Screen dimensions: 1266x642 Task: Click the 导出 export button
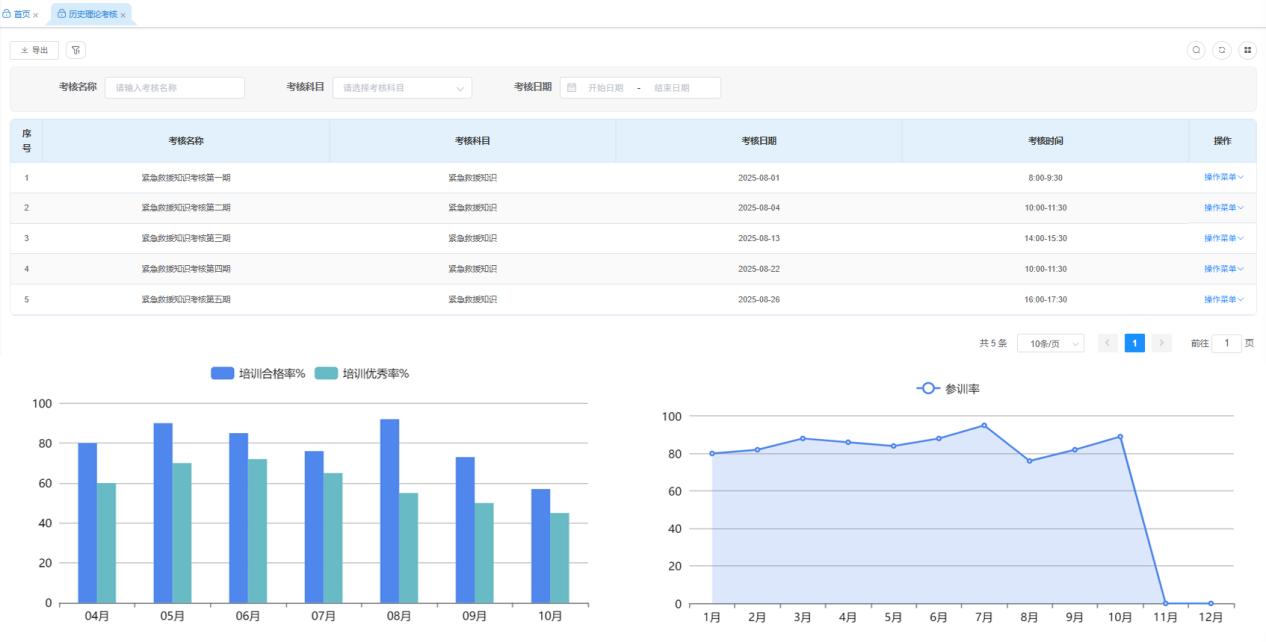coord(35,50)
